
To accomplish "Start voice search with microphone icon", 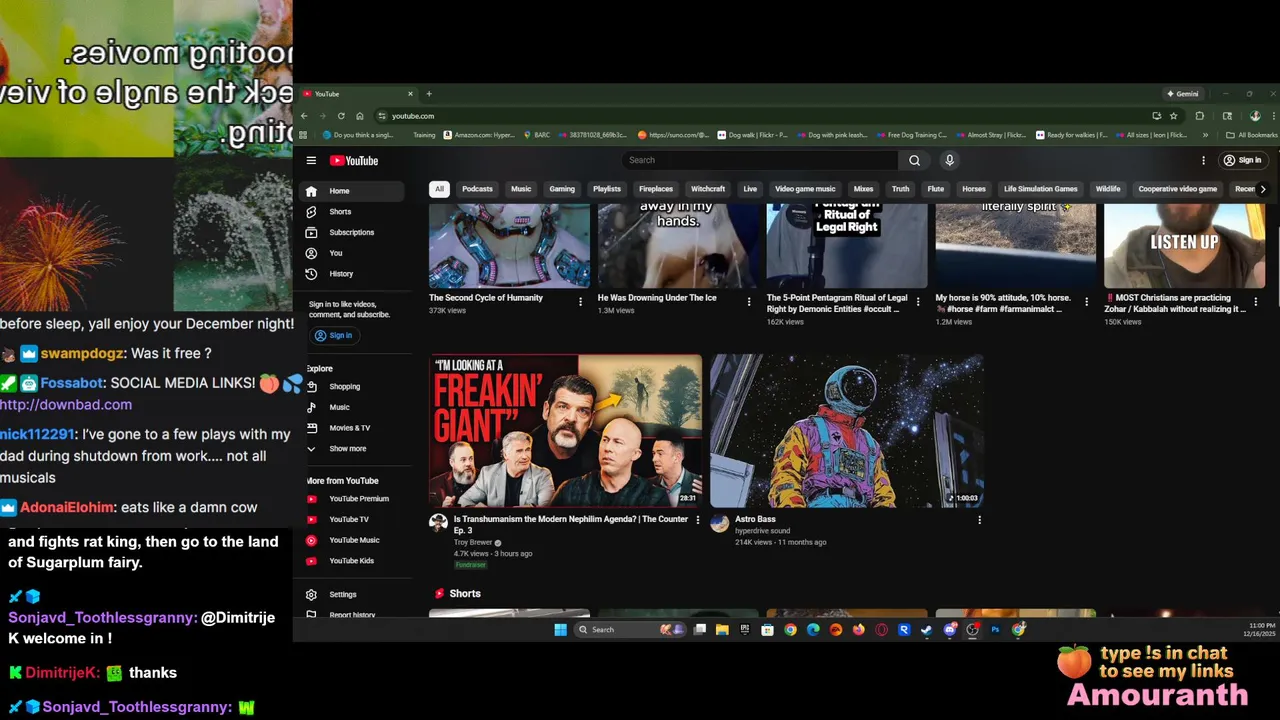I will tap(949, 160).
